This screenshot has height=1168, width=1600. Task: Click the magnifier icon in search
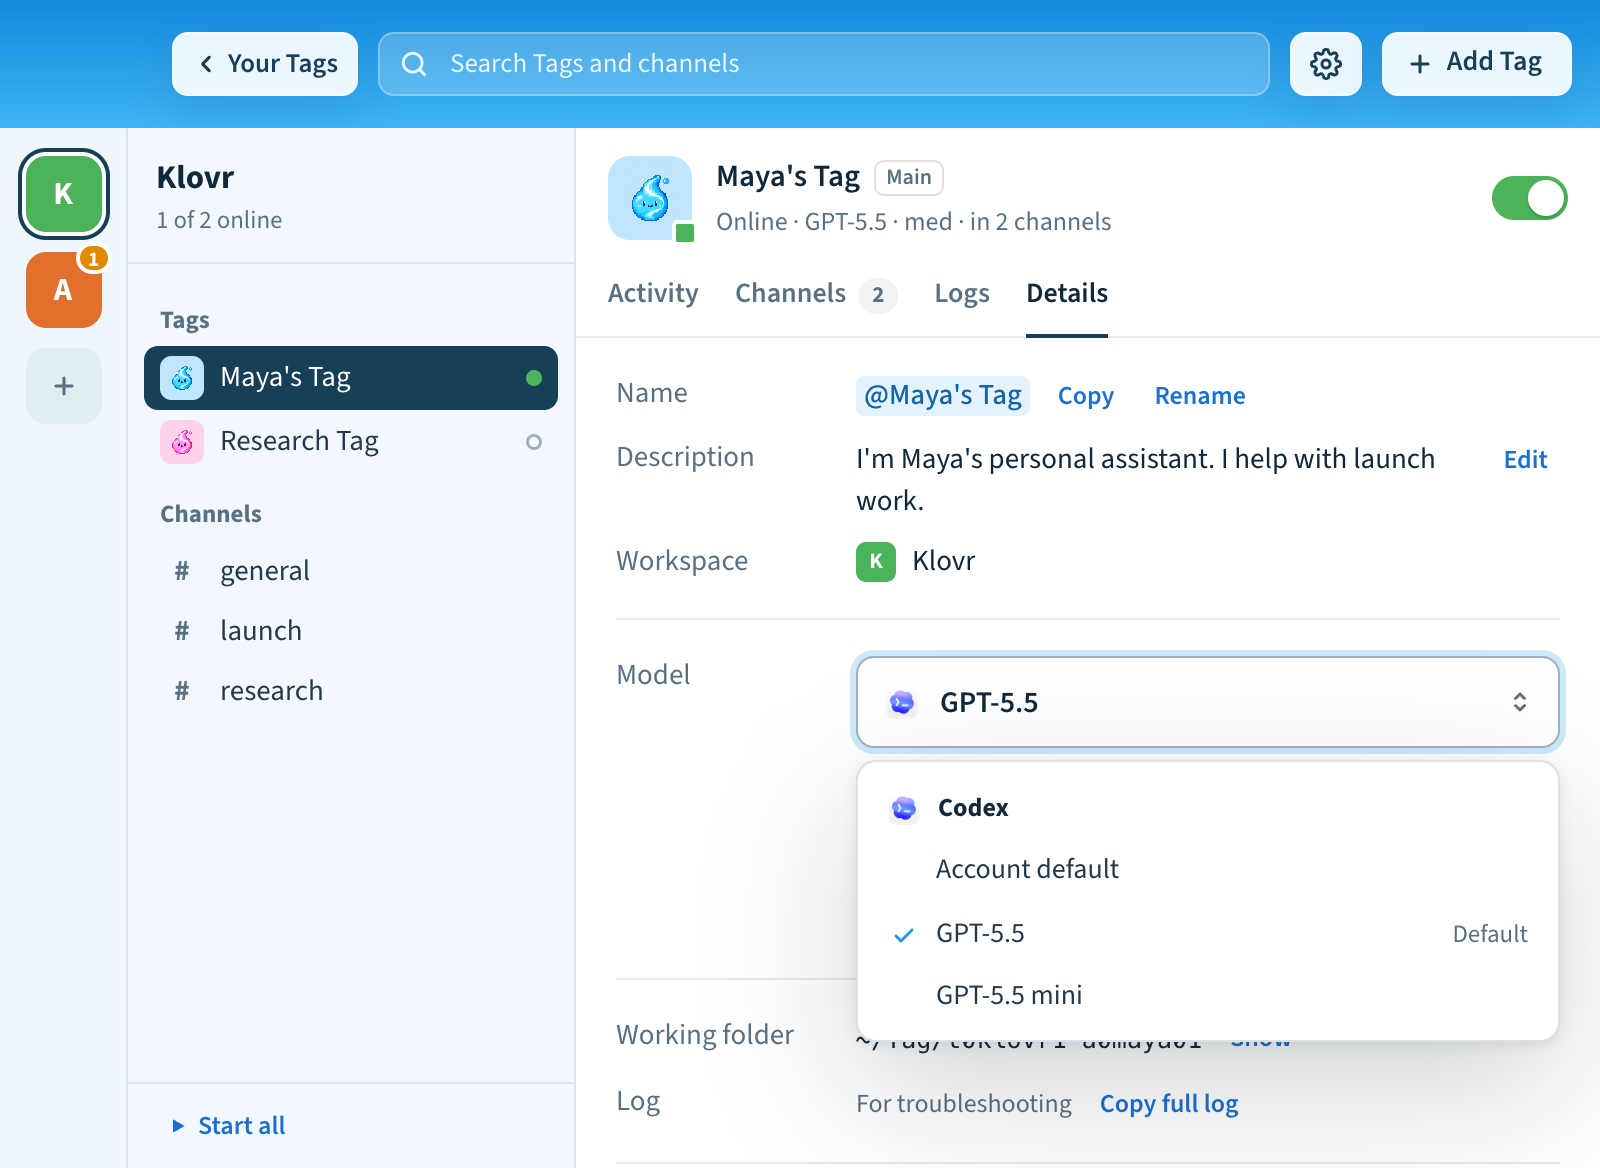(414, 64)
